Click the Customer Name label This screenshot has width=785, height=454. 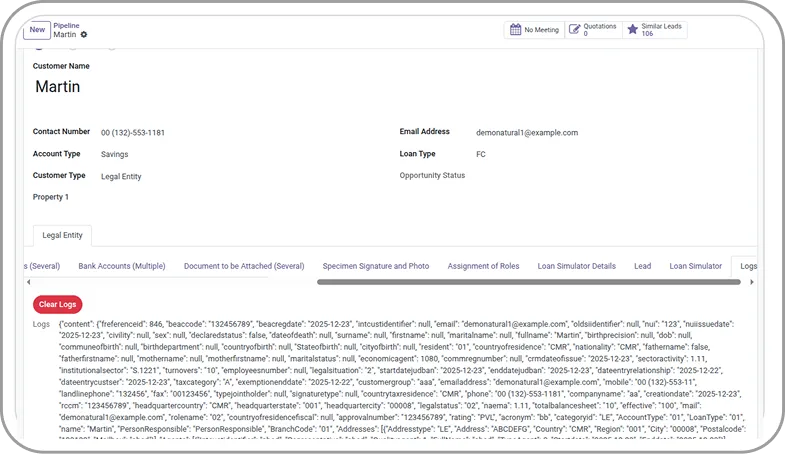(61, 66)
